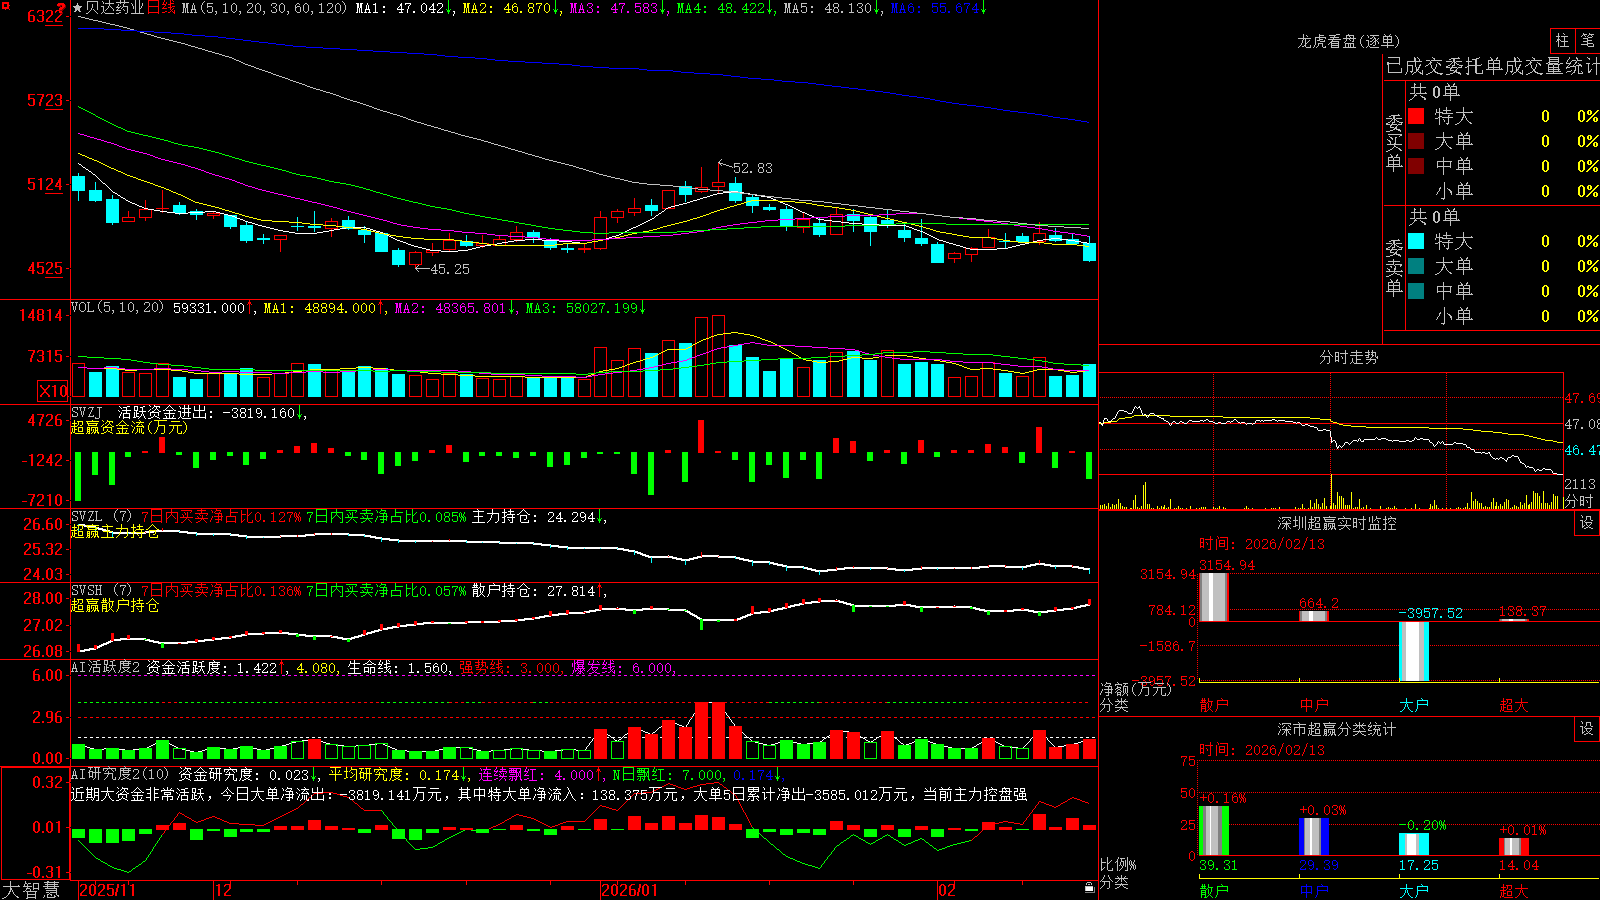
Task: Click the cyan 特大 sell-order color swatch
Action: coord(1416,241)
